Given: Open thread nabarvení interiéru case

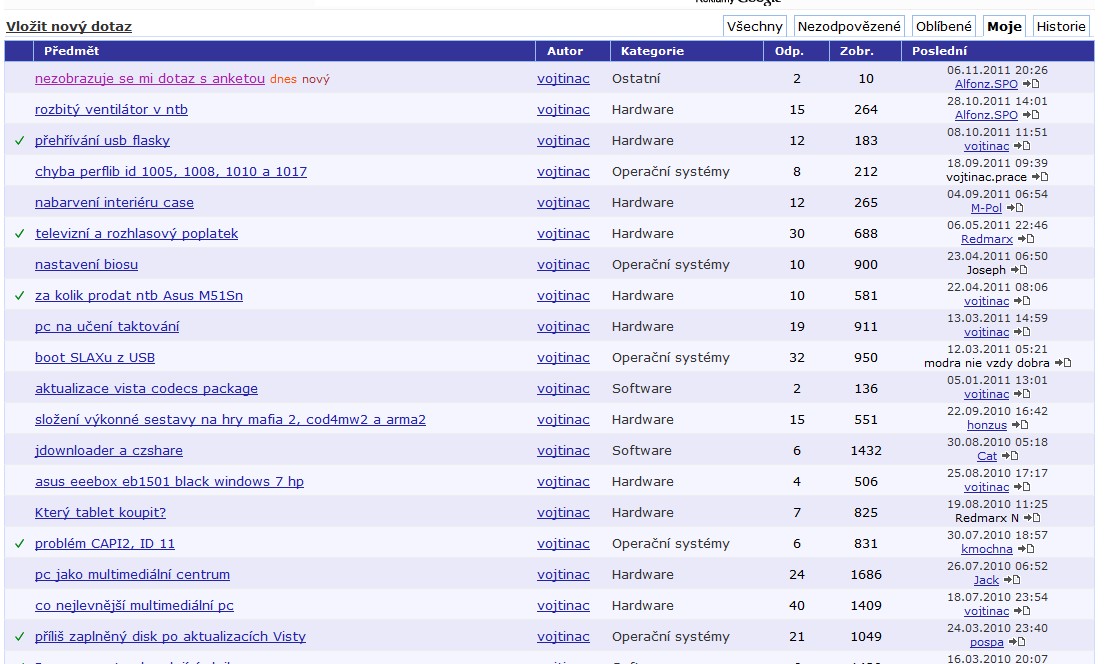Looking at the screenshot, I should [114, 203].
